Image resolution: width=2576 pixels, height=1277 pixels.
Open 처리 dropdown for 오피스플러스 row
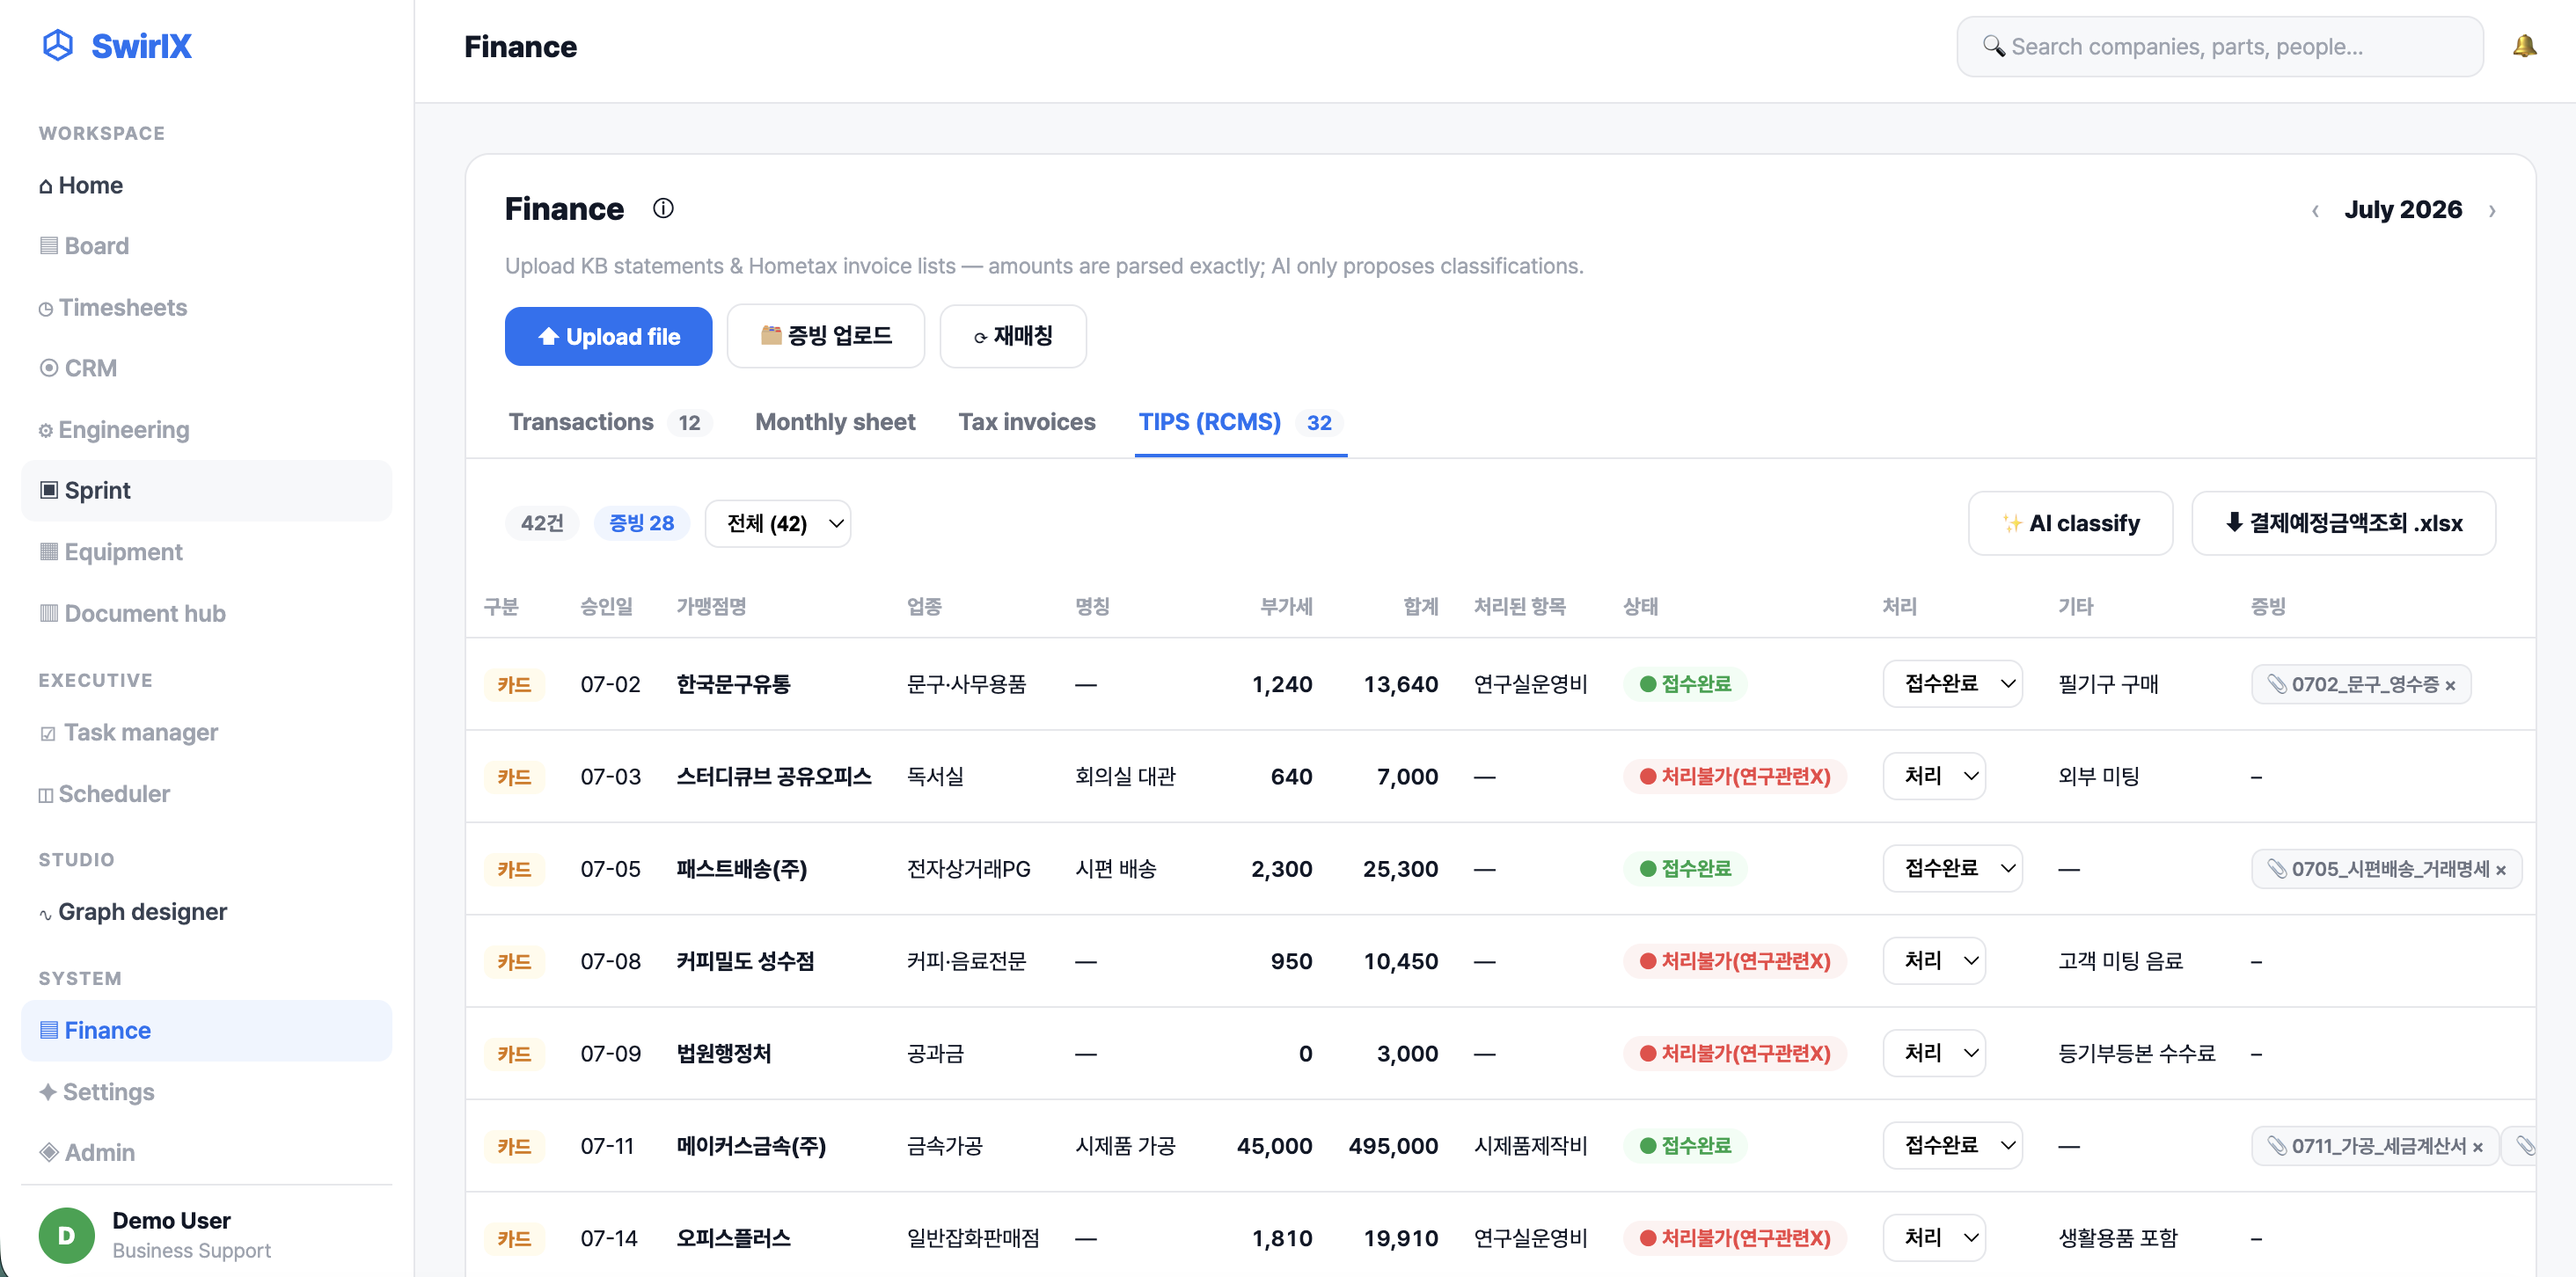[1933, 1238]
